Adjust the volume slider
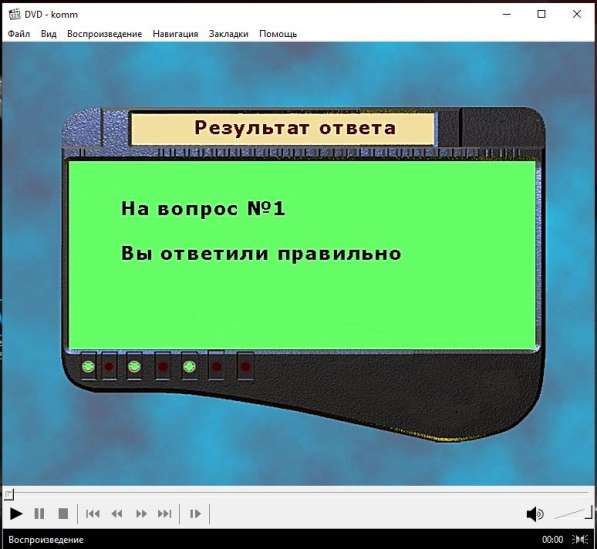This screenshot has width=597, height=549. pos(573,513)
